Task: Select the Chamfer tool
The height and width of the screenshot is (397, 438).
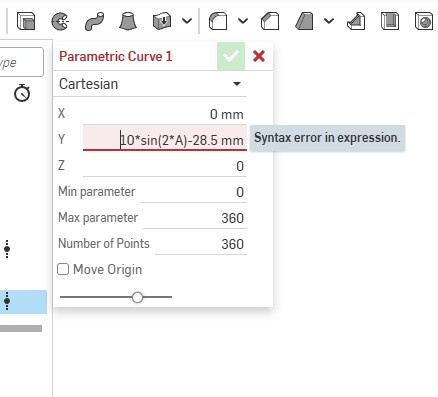Action: (270, 21)
